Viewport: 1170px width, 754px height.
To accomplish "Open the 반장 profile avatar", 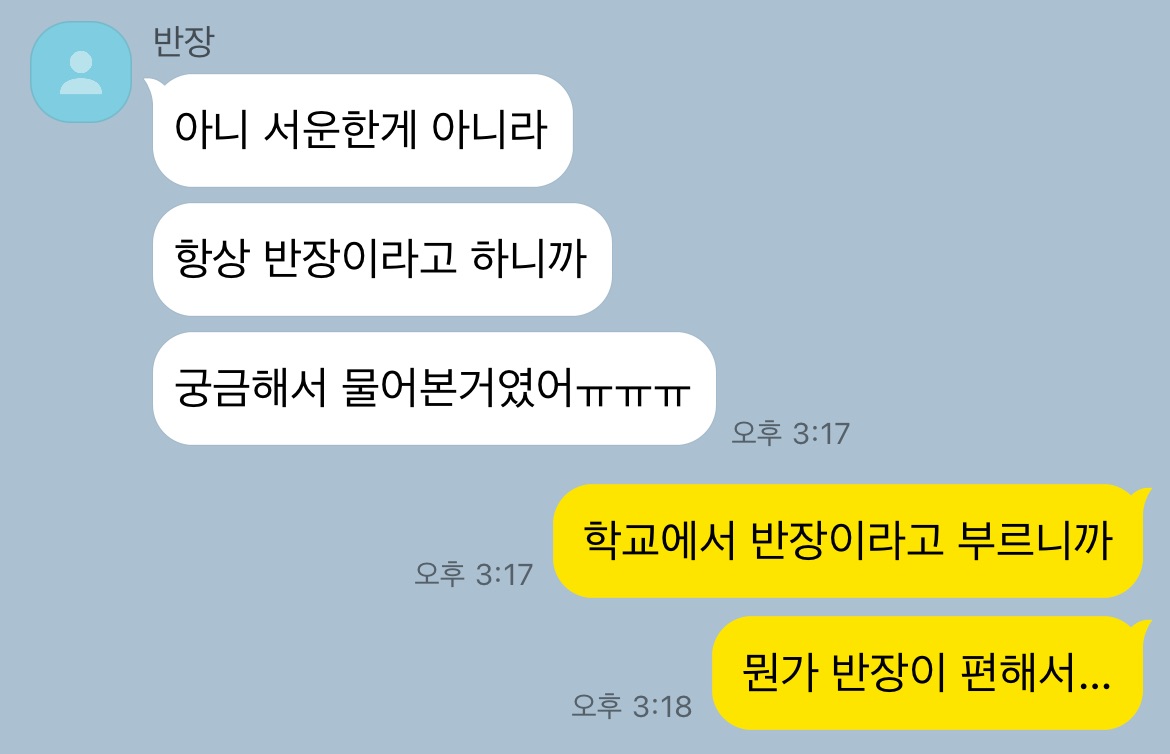I will (81, 72).
